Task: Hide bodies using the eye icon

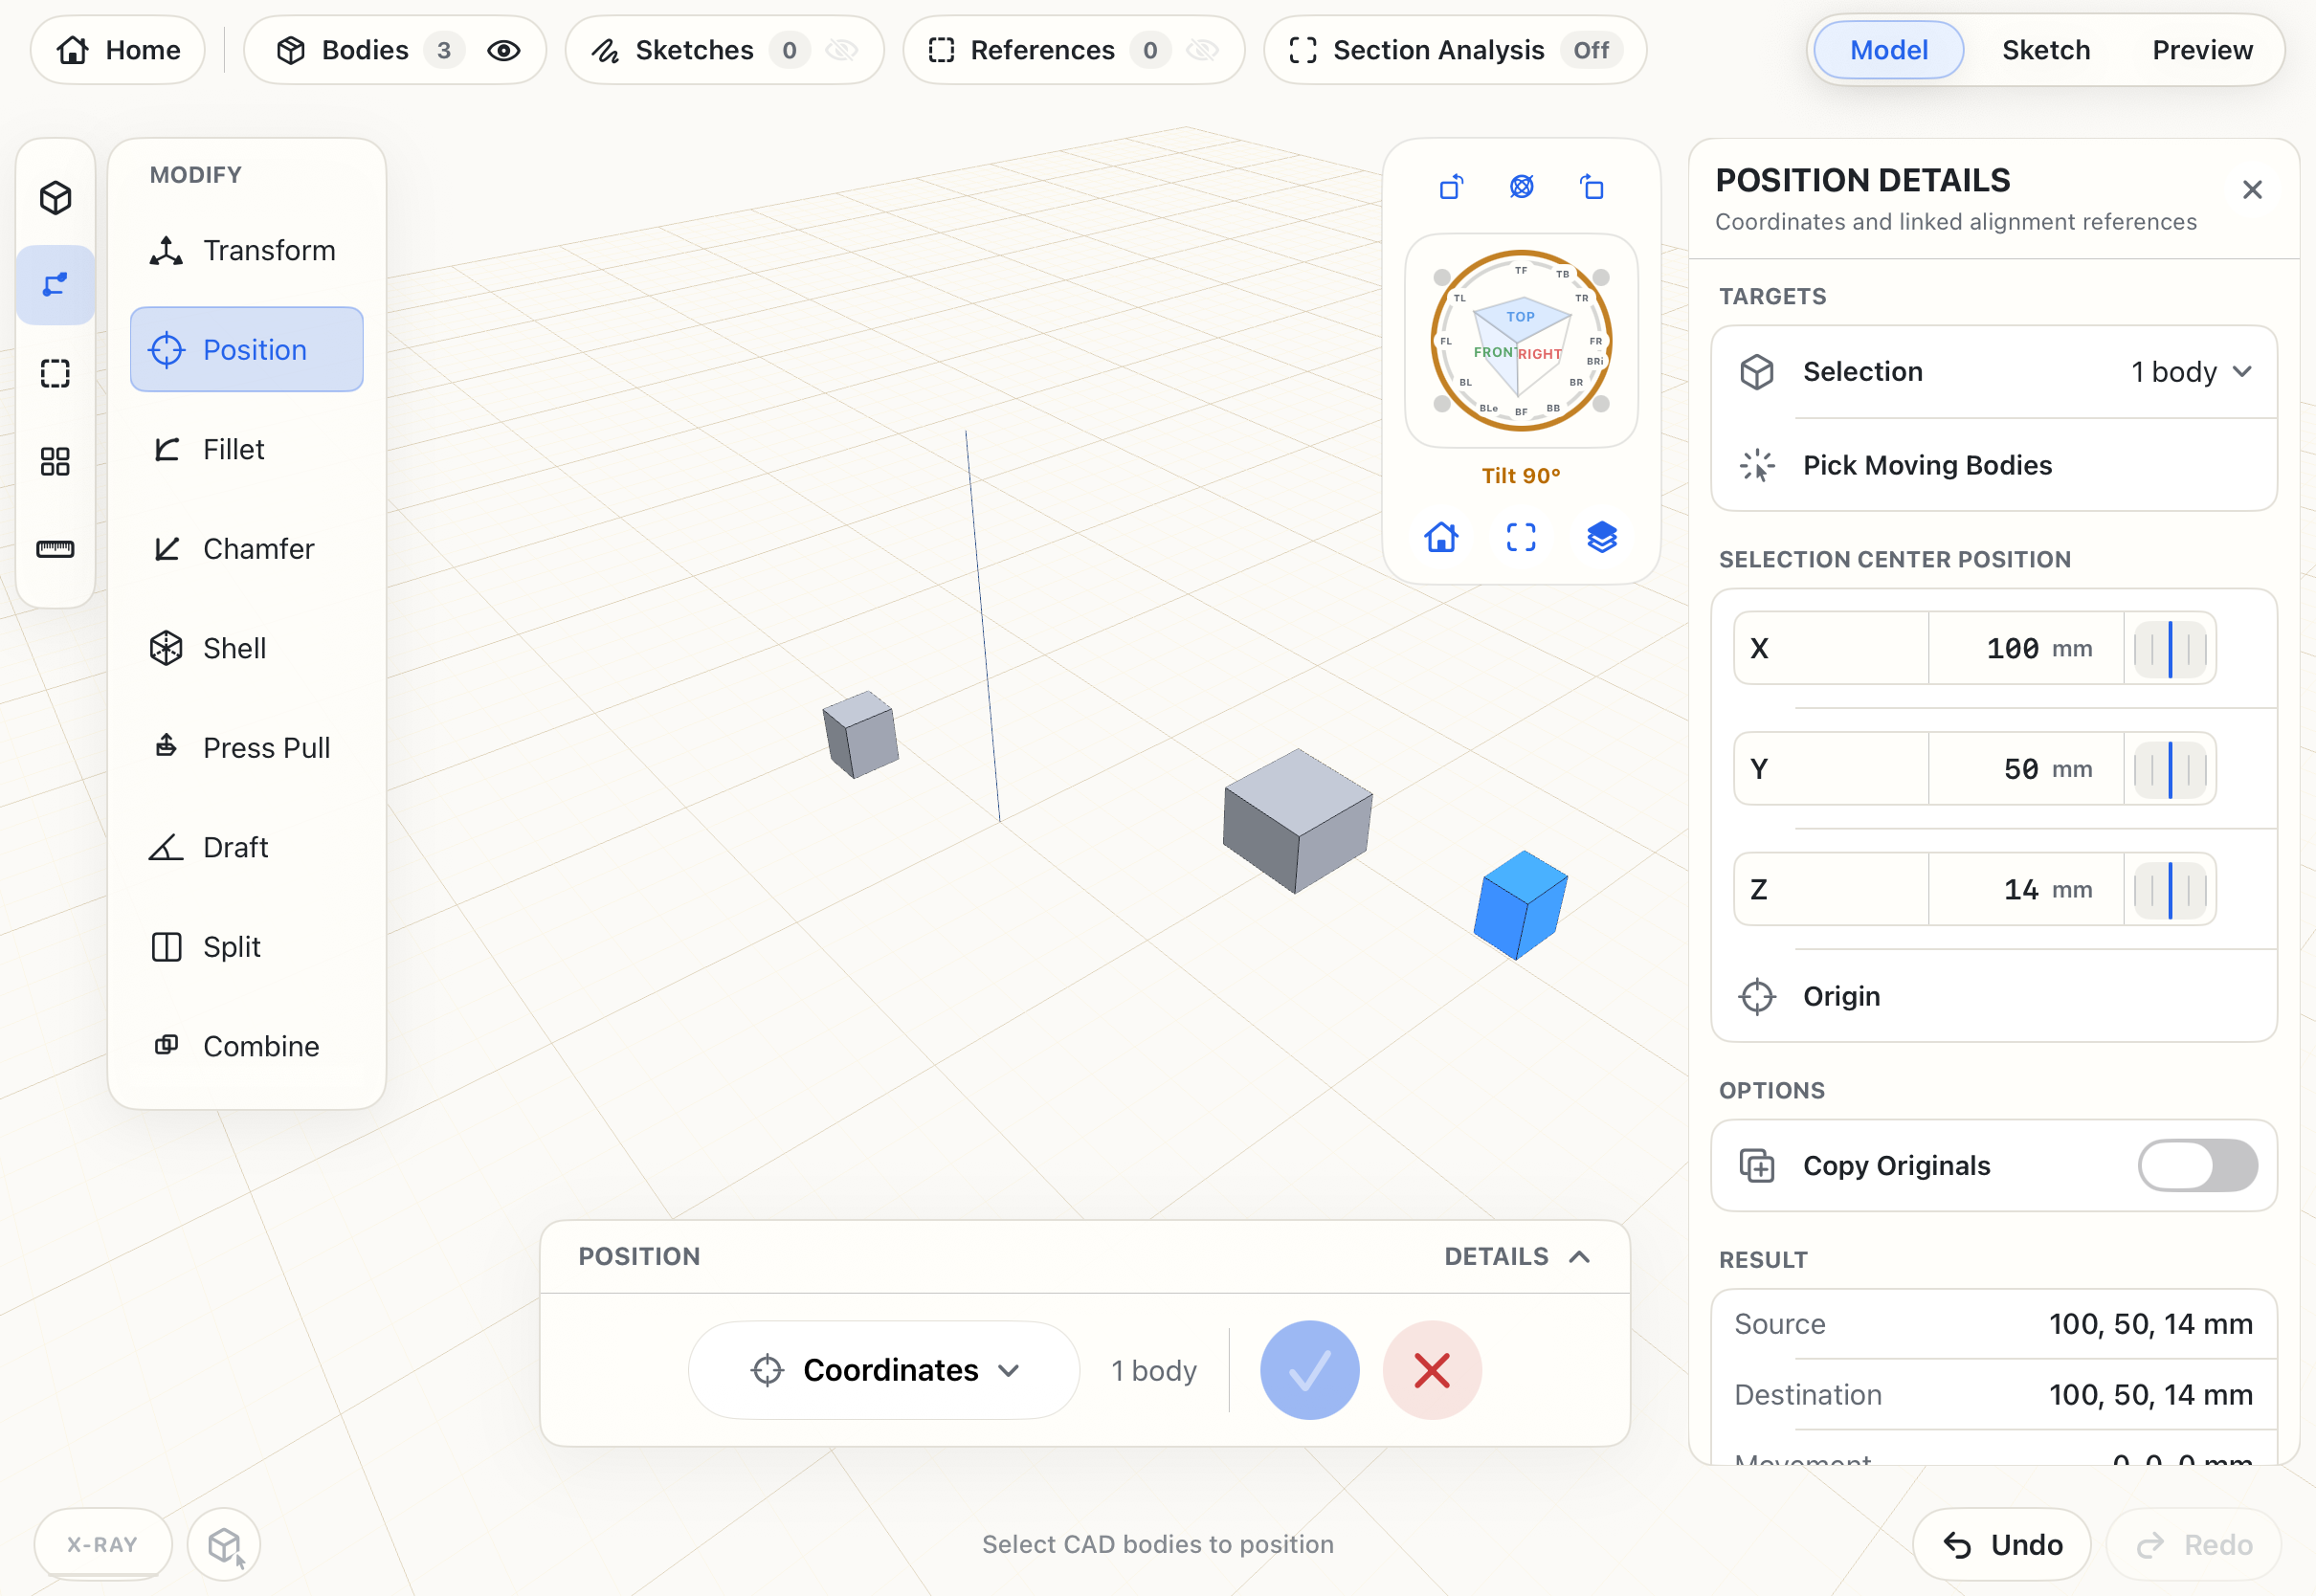Action: tap(504, 50)
